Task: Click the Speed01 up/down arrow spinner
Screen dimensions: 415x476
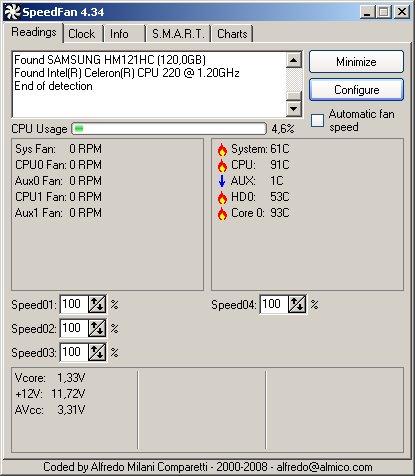Action: 97,304
